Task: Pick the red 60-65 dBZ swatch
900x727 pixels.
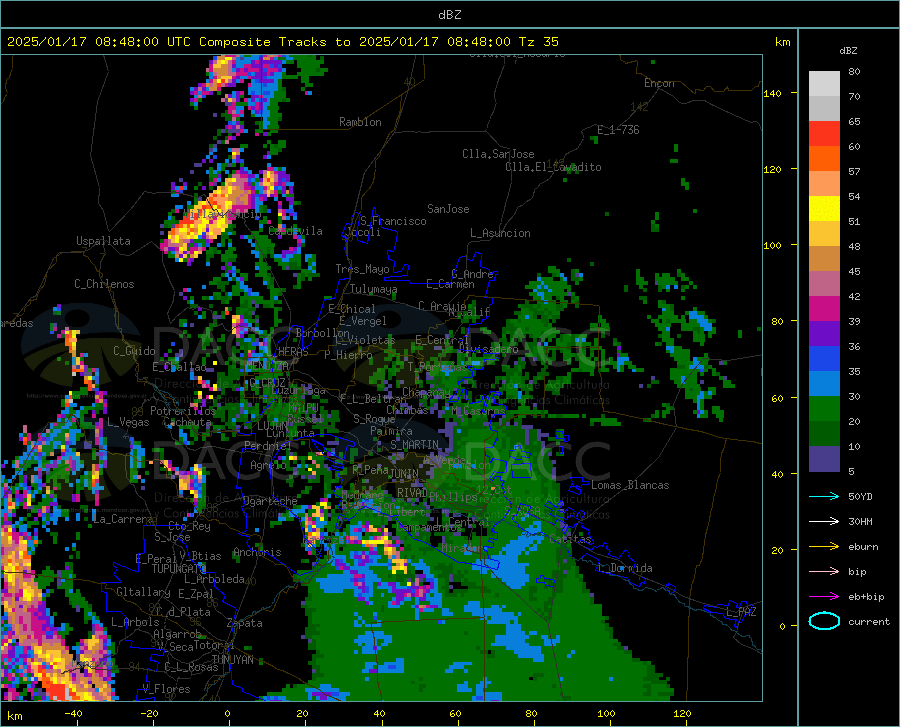Action: [824, 134]
